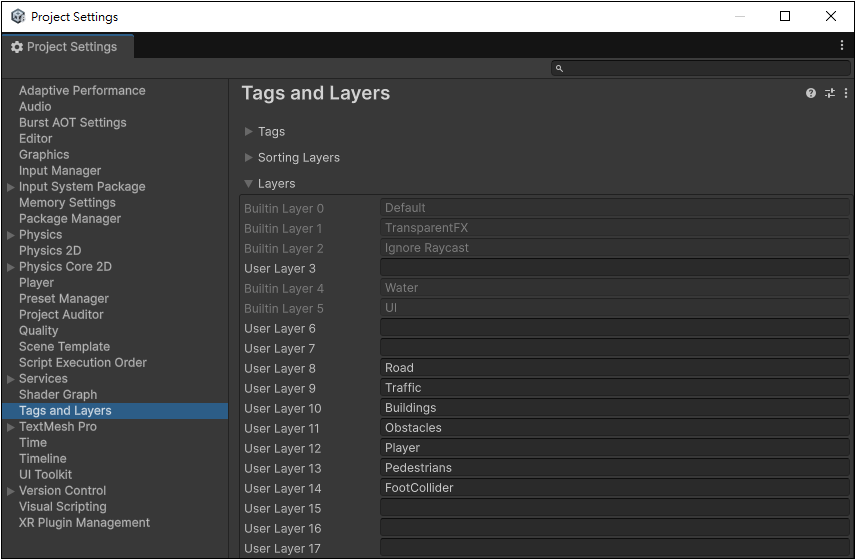Collapse the Layers section
Screen dimensions: 856x560
(248, 184)
